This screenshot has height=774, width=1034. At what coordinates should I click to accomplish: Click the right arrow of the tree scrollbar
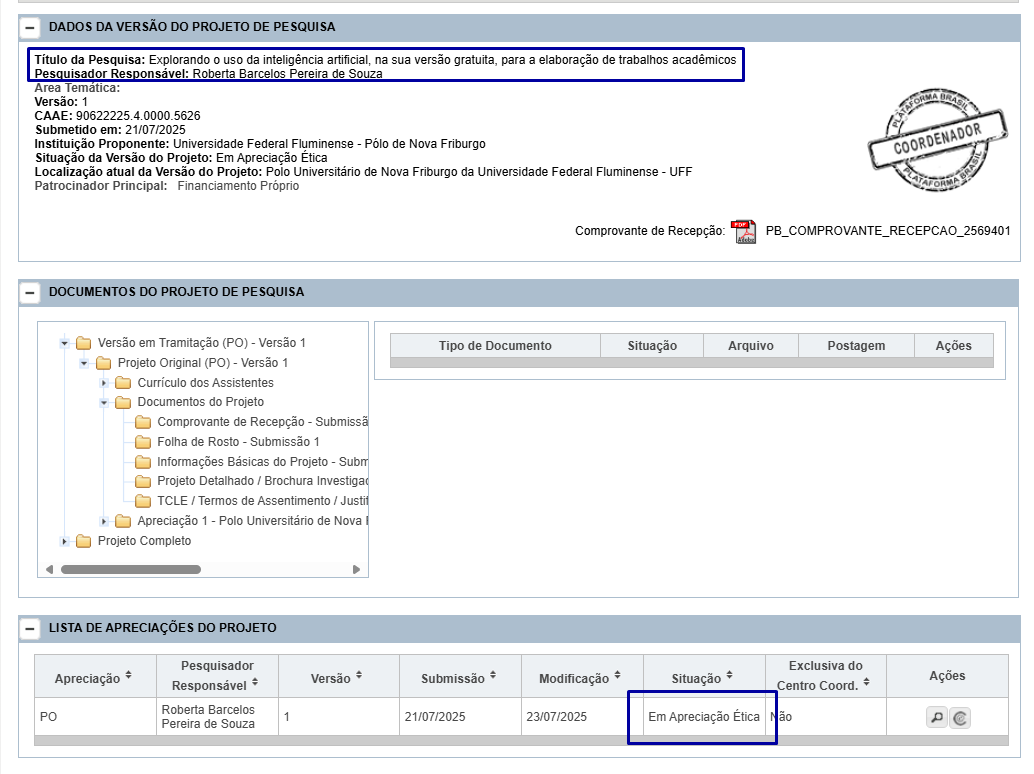pyautogui.click(x=357, y=569)
